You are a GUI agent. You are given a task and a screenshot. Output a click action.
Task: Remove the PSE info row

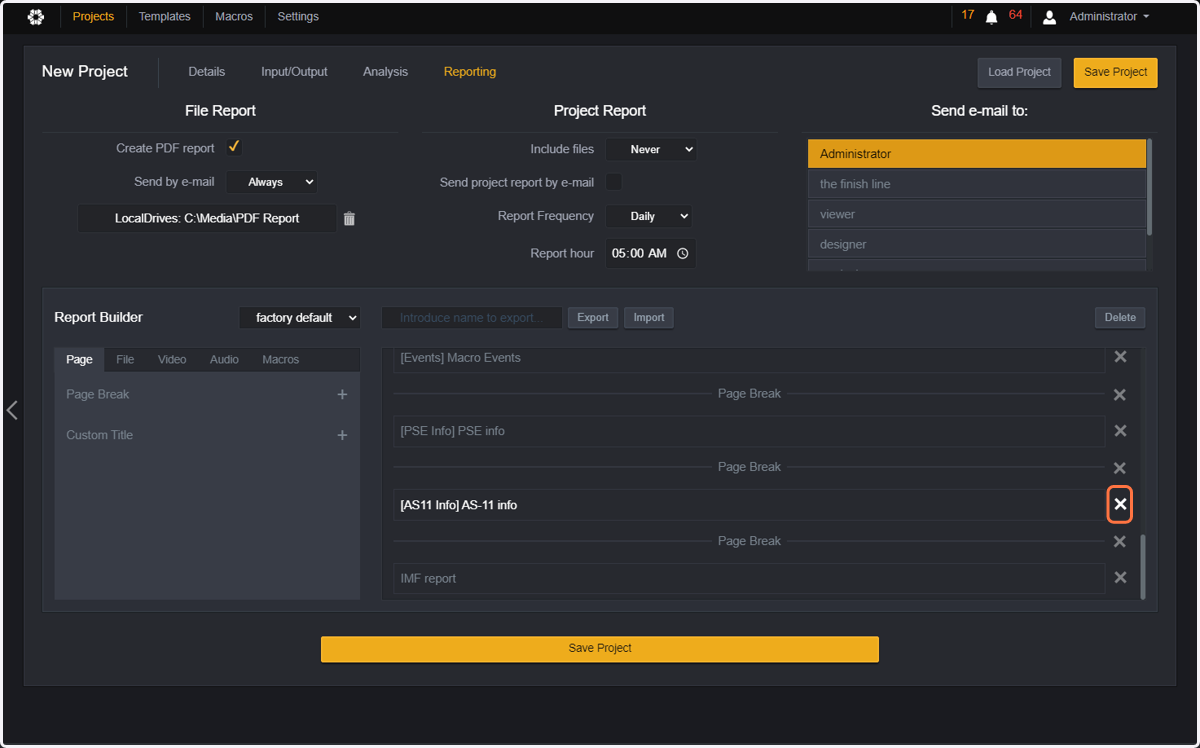click(1120, 431)
